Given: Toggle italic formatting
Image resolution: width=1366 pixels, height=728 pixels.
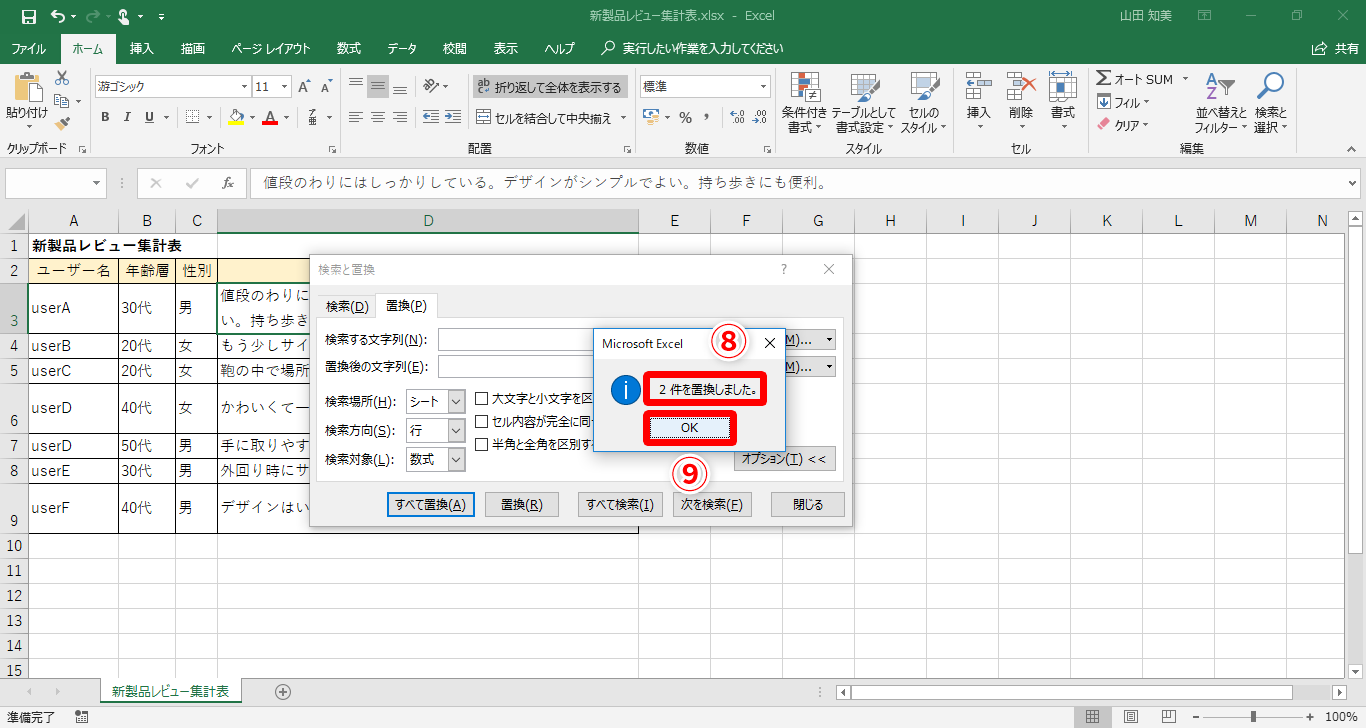Looking at the screenshot, I should click(x=127, y=117).
